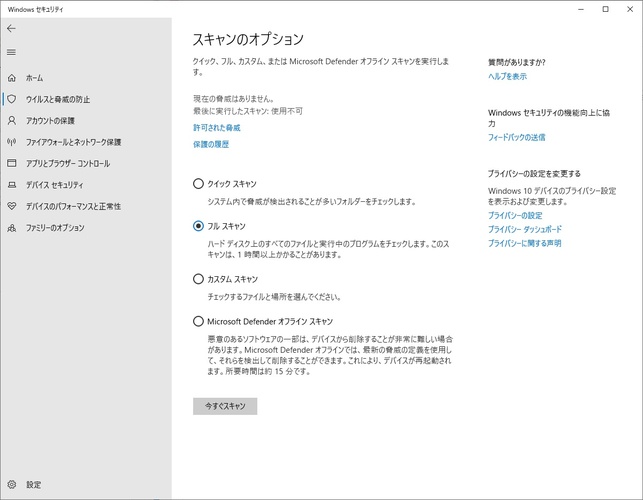Click the device performance heart icon
This screenshot has width=643, height=500.
tap(12, 206)
